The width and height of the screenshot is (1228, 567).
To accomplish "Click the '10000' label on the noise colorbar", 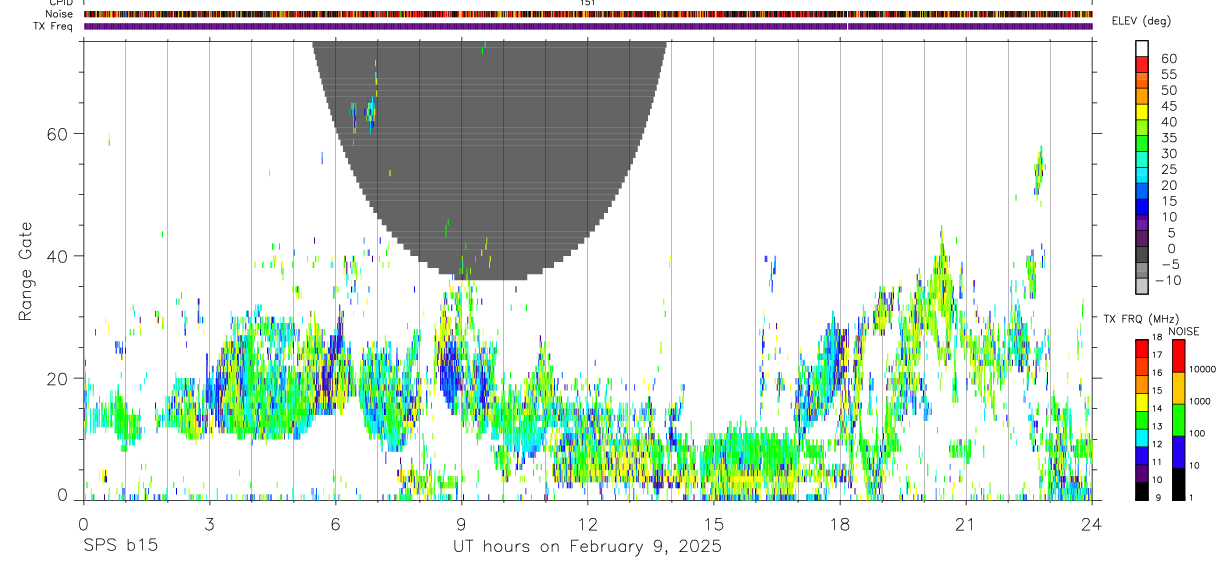I will pyautogui.click(x=1204, y=369).
